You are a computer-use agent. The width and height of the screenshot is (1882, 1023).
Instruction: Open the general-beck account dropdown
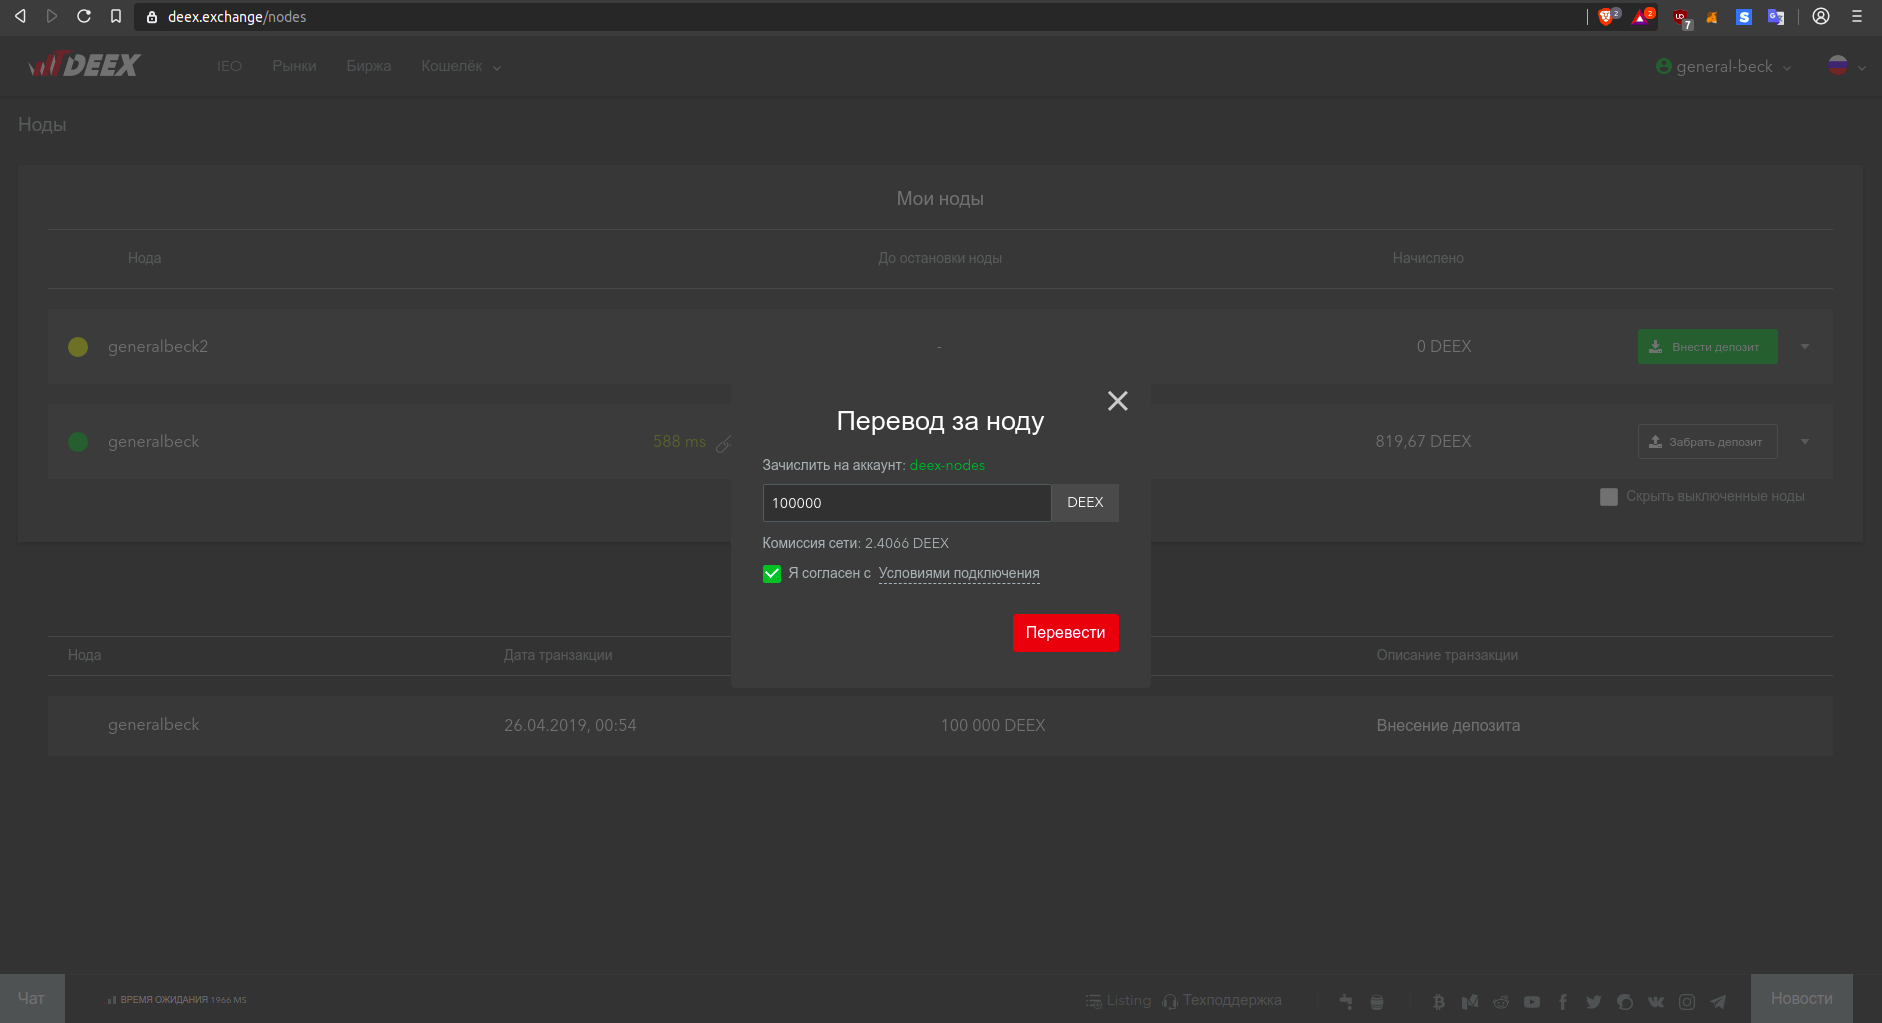point(1723,67)
